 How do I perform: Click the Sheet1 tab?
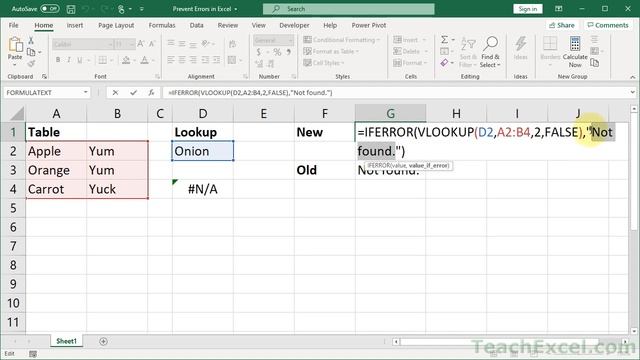click(x=66, y=341)
